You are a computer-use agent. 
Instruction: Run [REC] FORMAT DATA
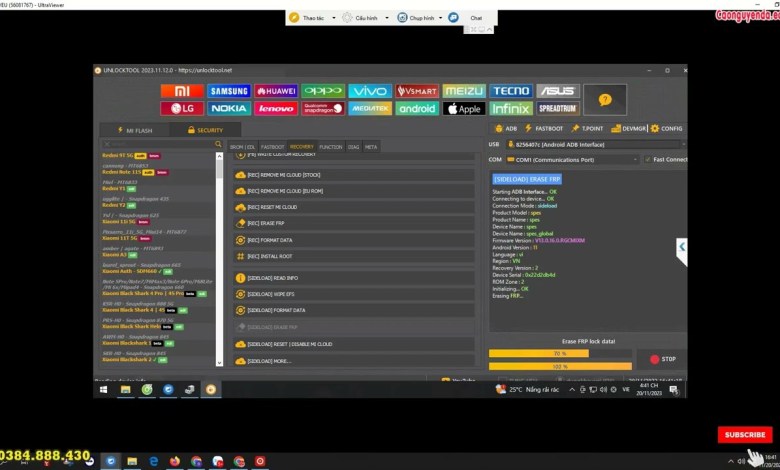[354, 240]
